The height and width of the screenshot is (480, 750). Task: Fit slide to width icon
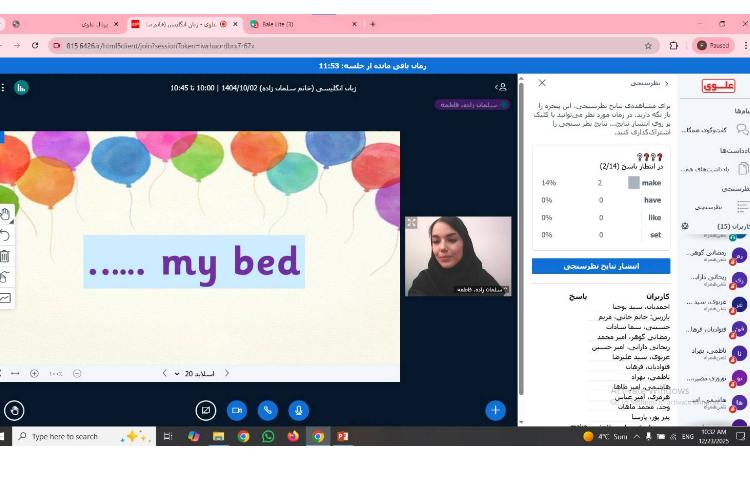point(15,373)
